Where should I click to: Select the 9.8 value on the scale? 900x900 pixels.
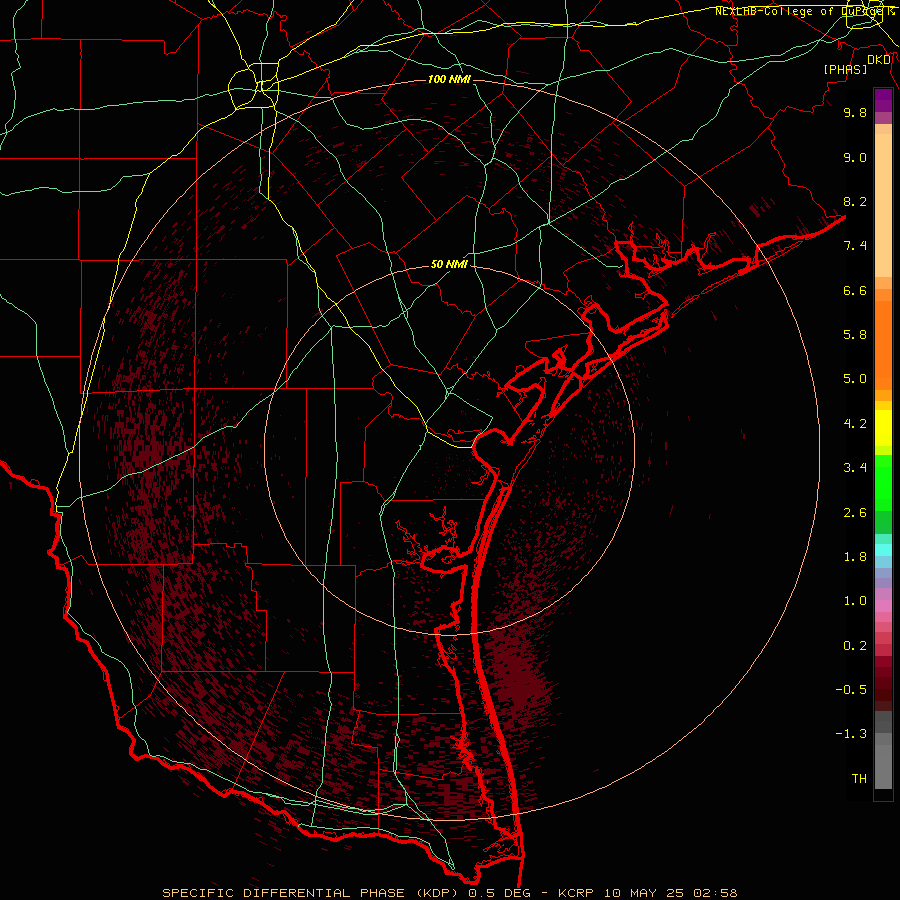[x=855, y=112]
